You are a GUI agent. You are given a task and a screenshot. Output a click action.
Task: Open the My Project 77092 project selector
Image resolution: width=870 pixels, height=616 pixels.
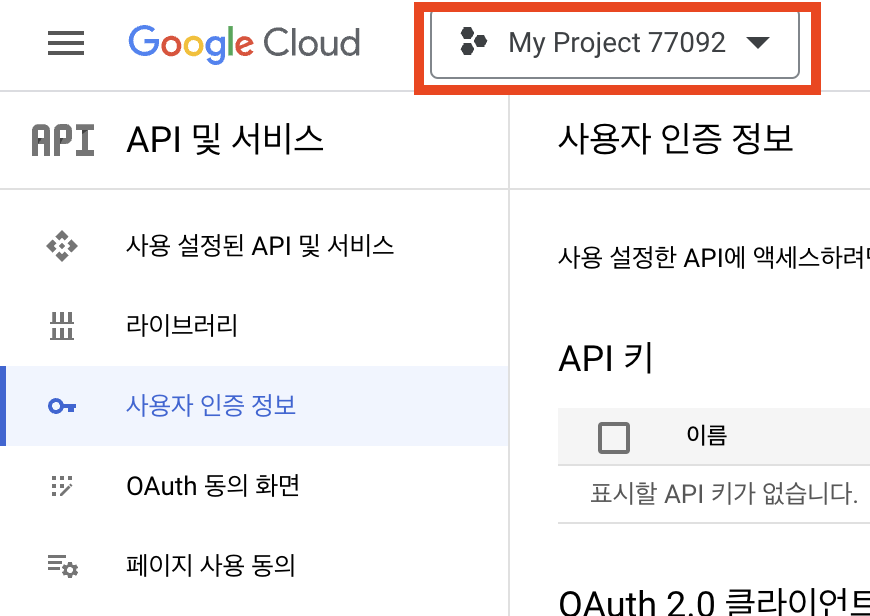pyautogui.click(x=616, y=43)
